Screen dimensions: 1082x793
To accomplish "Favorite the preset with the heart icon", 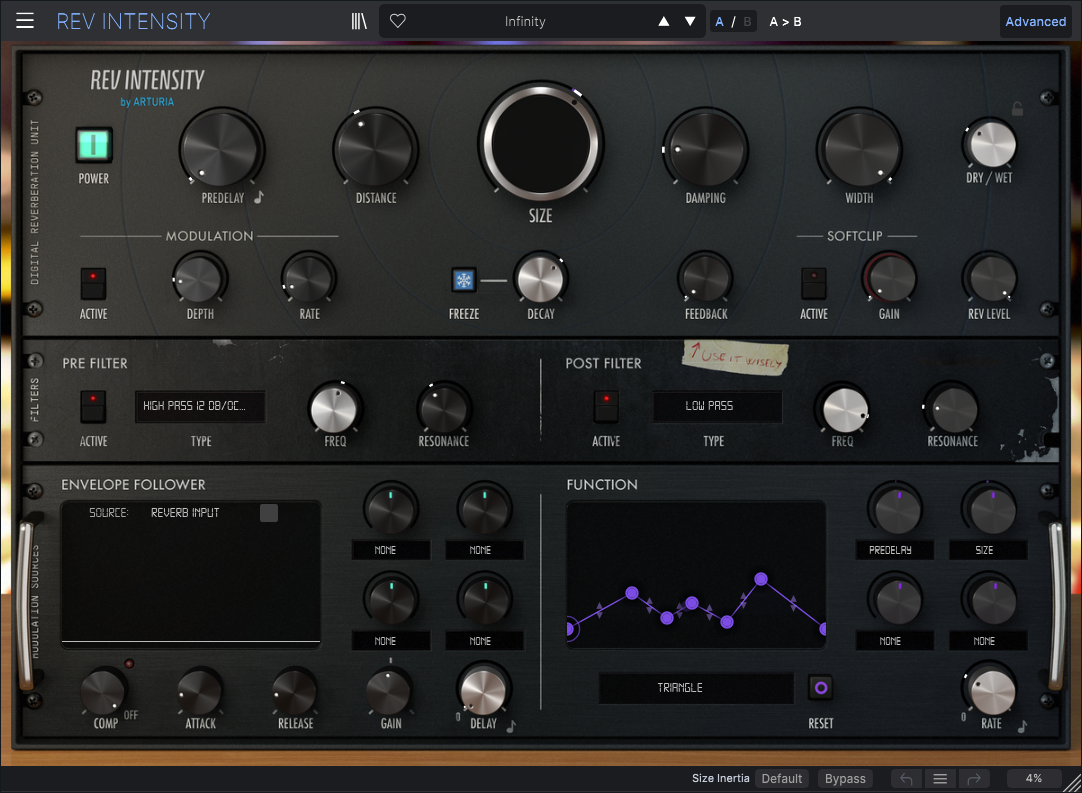I will tap(398, 21).
